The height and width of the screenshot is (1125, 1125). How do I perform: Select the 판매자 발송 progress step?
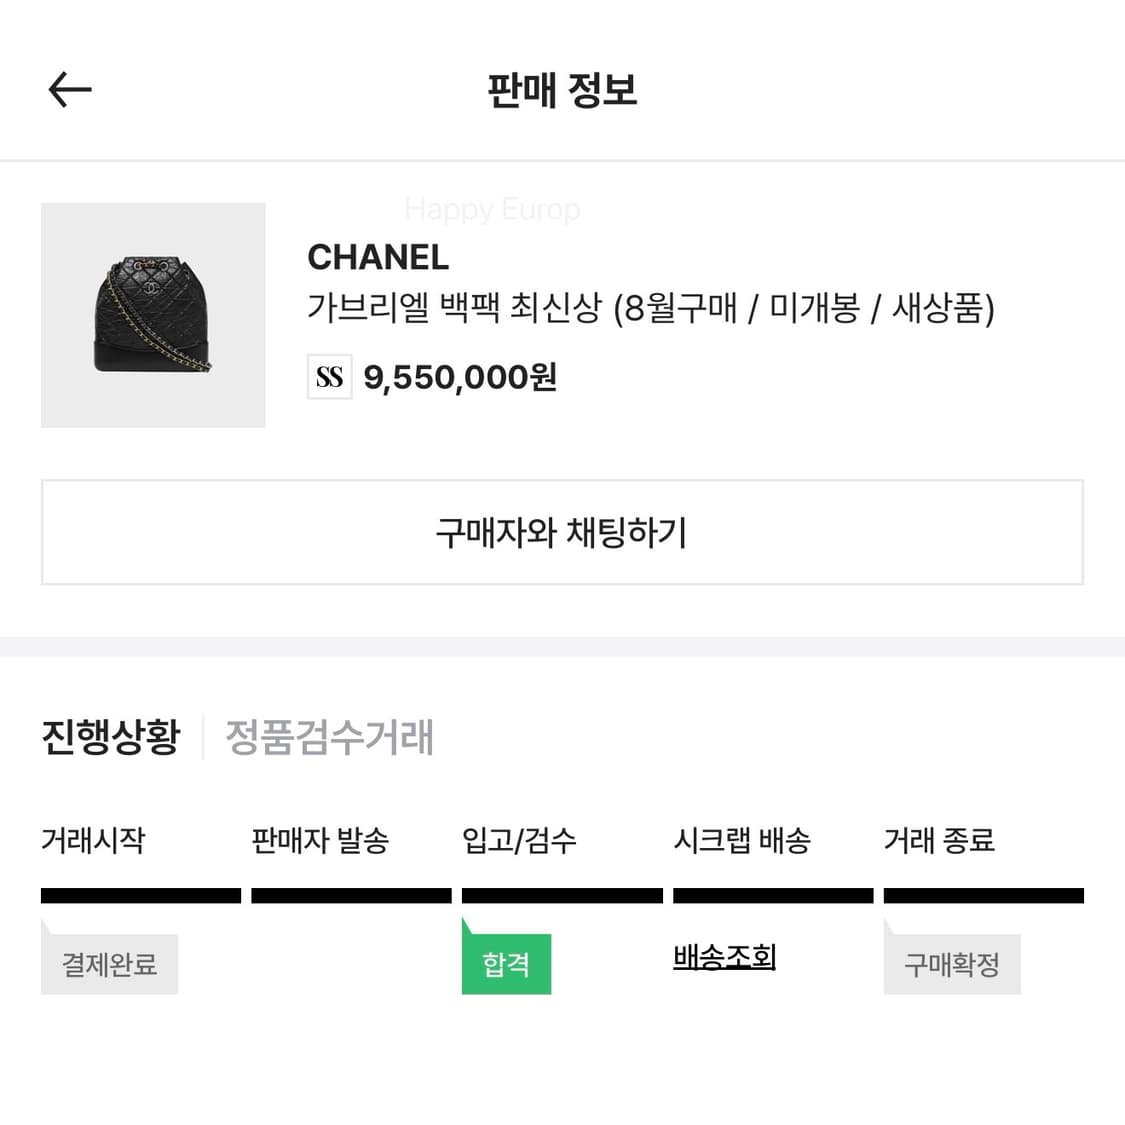pyautogui.click(x=320, y=842)
